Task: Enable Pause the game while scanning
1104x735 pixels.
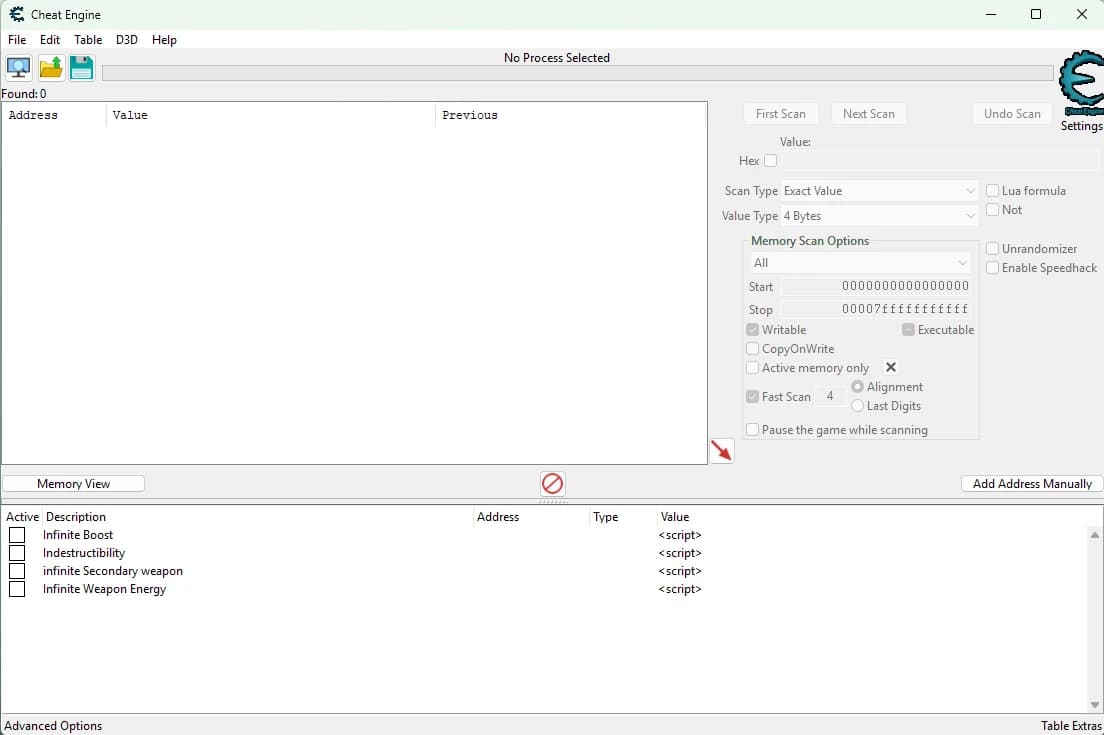Action: tap(753, 429)
